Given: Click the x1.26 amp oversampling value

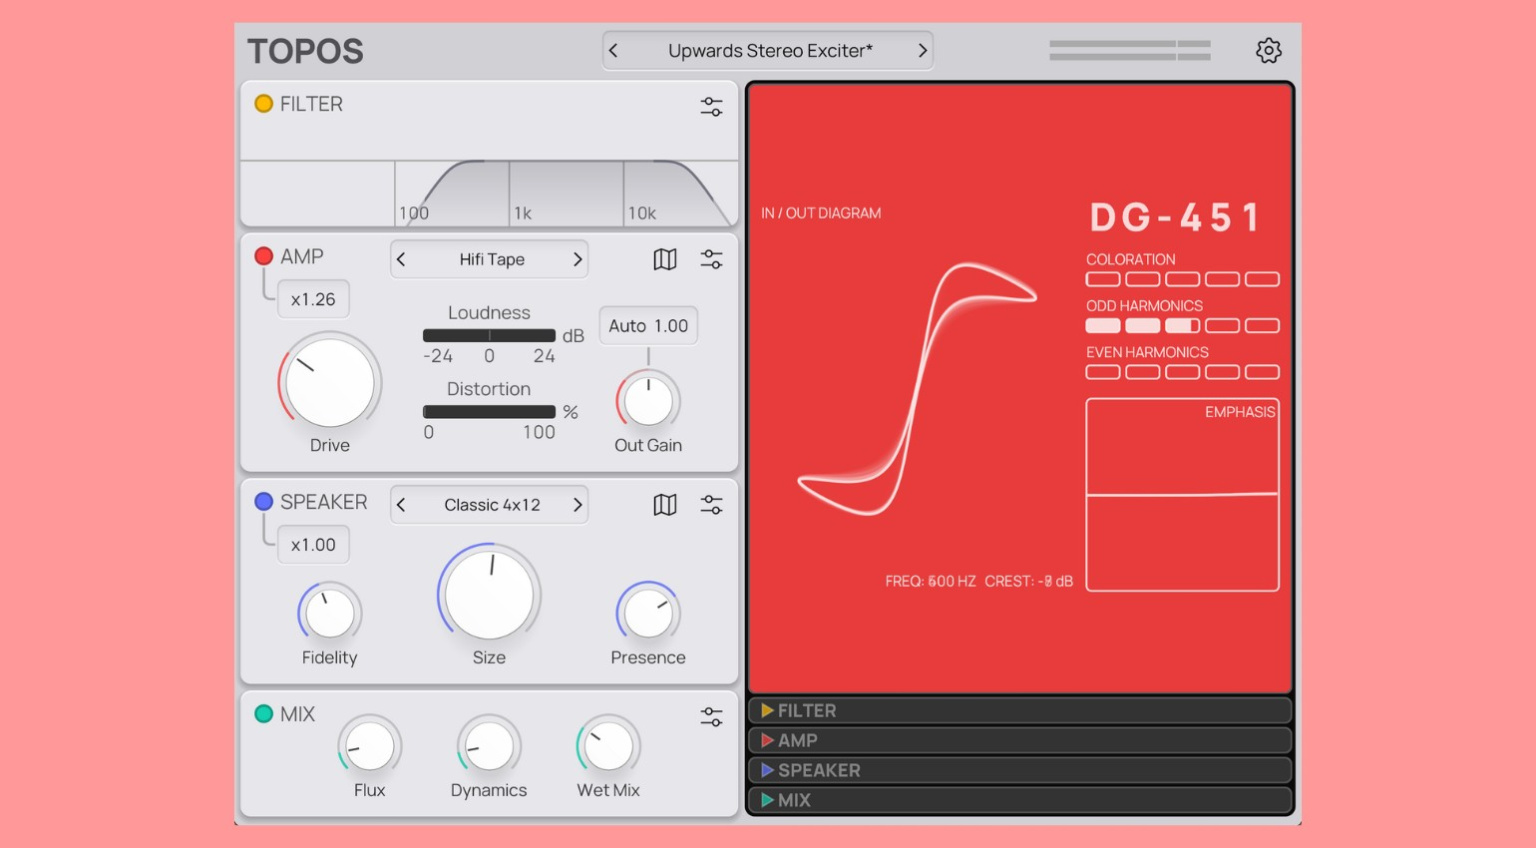Looking at the screenshot, I should (313, 299).
